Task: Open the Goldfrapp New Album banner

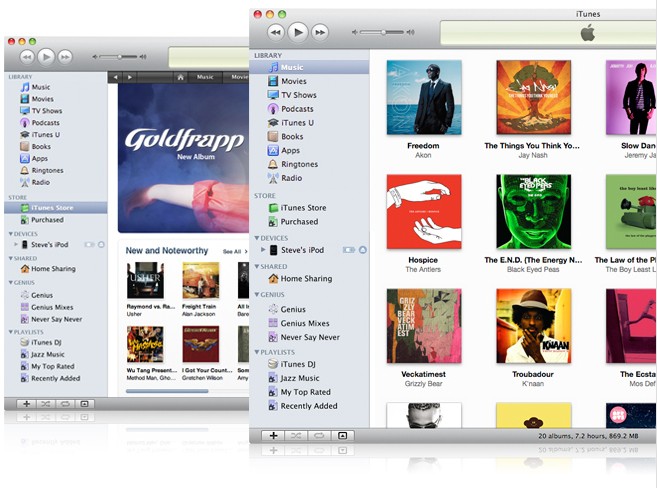Action: tap(184, 158)
